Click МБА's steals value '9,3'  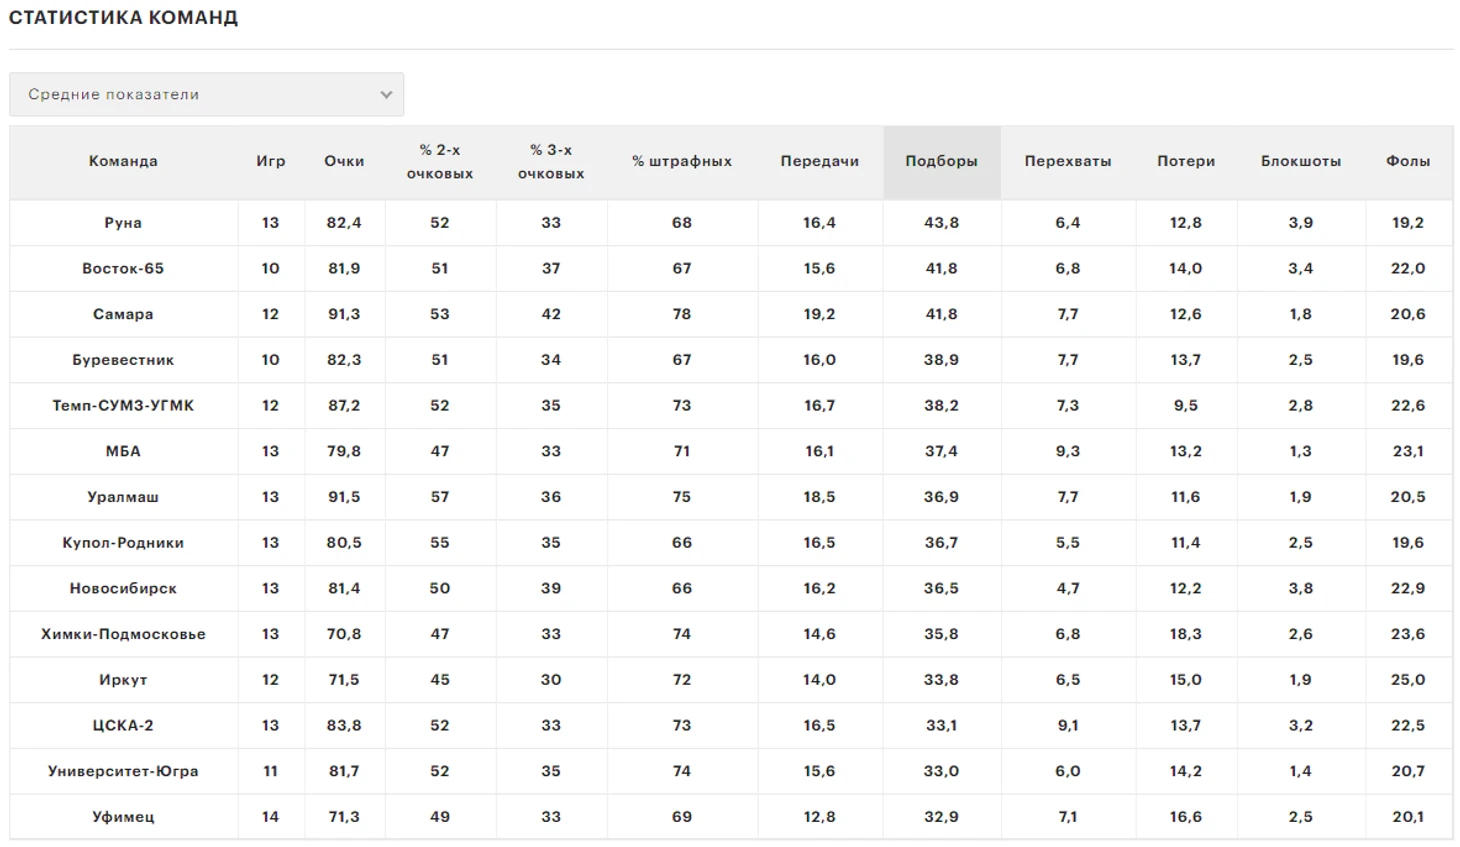(x=1068, y=452)
